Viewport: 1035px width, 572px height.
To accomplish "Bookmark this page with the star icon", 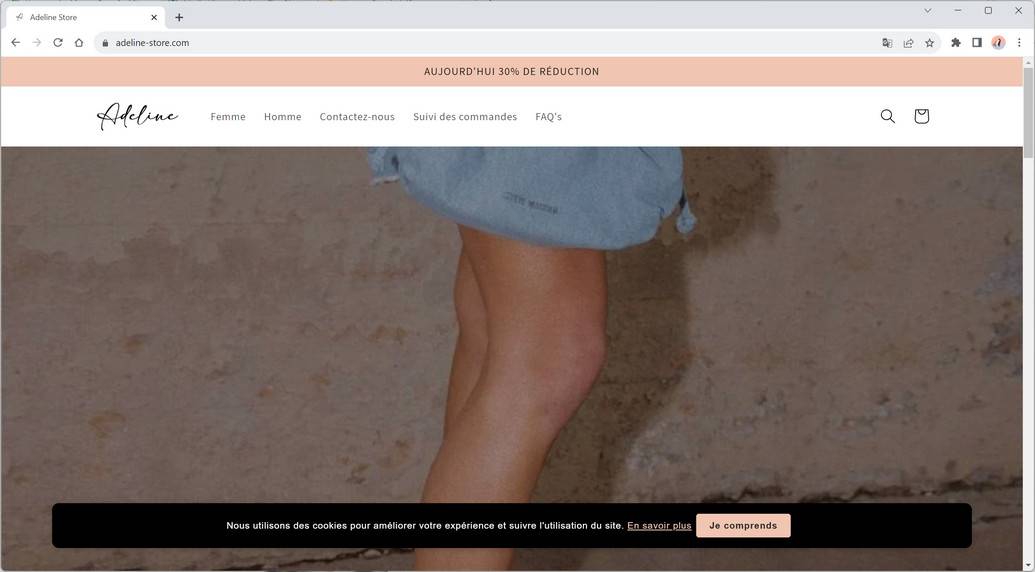I will (929, 43).
